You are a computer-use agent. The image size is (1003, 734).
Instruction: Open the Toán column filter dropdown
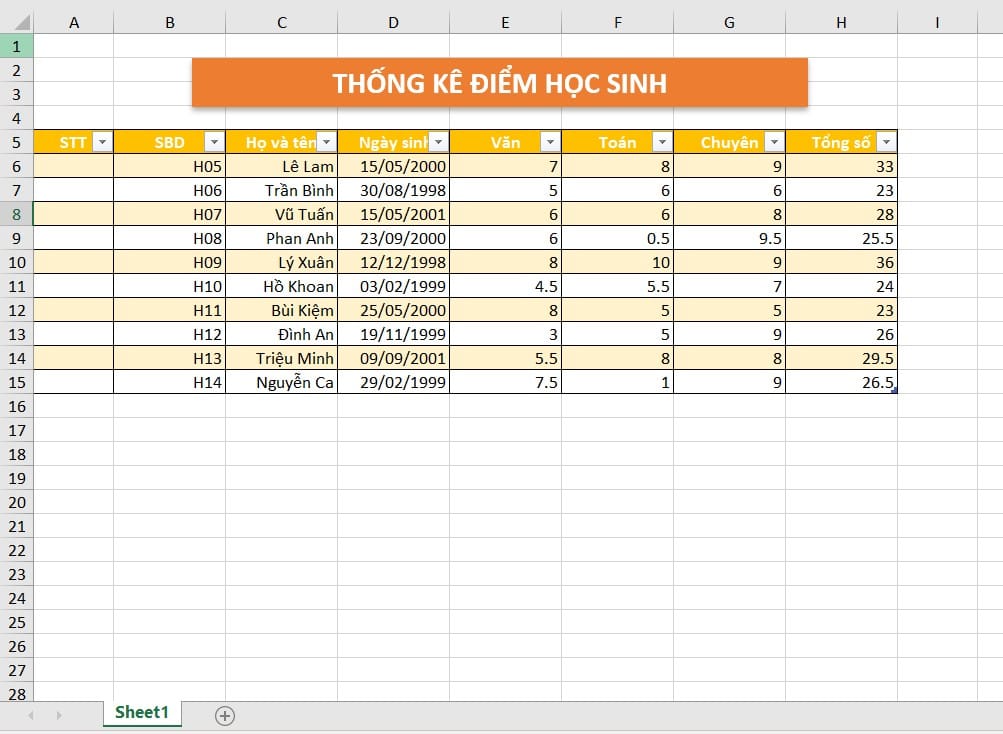click(662, 142)
